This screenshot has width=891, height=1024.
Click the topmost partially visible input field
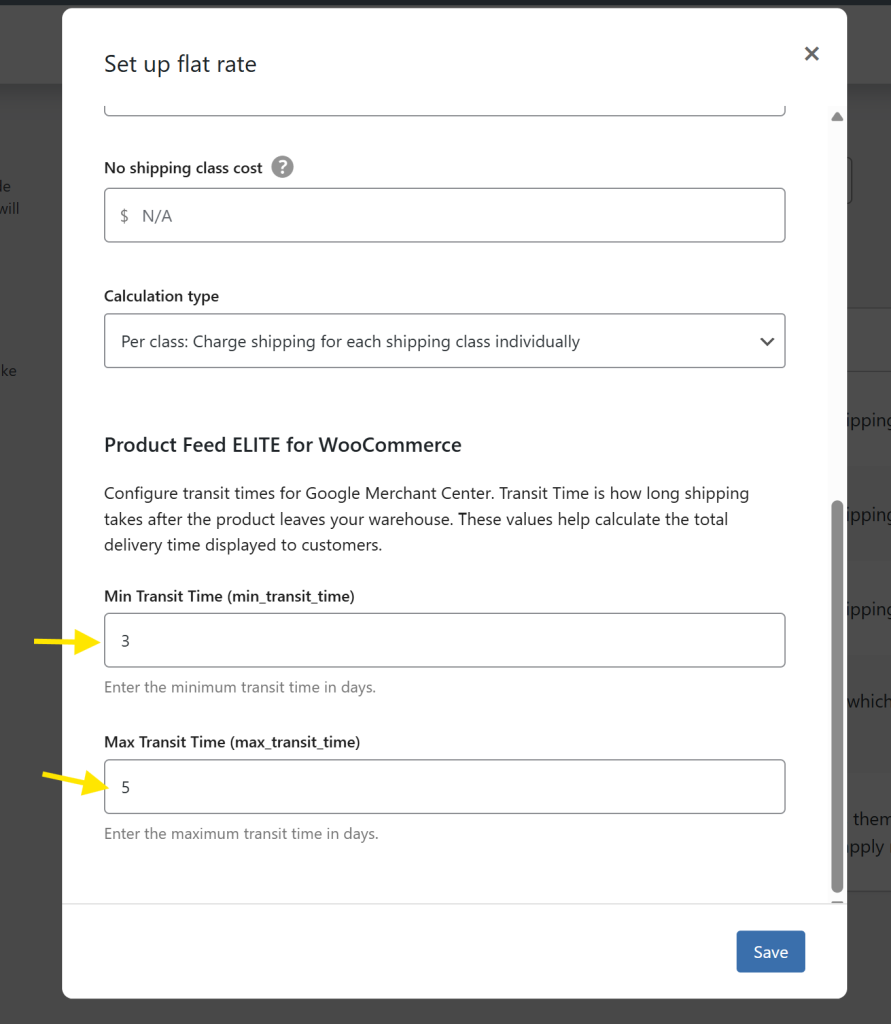point(444,108)
